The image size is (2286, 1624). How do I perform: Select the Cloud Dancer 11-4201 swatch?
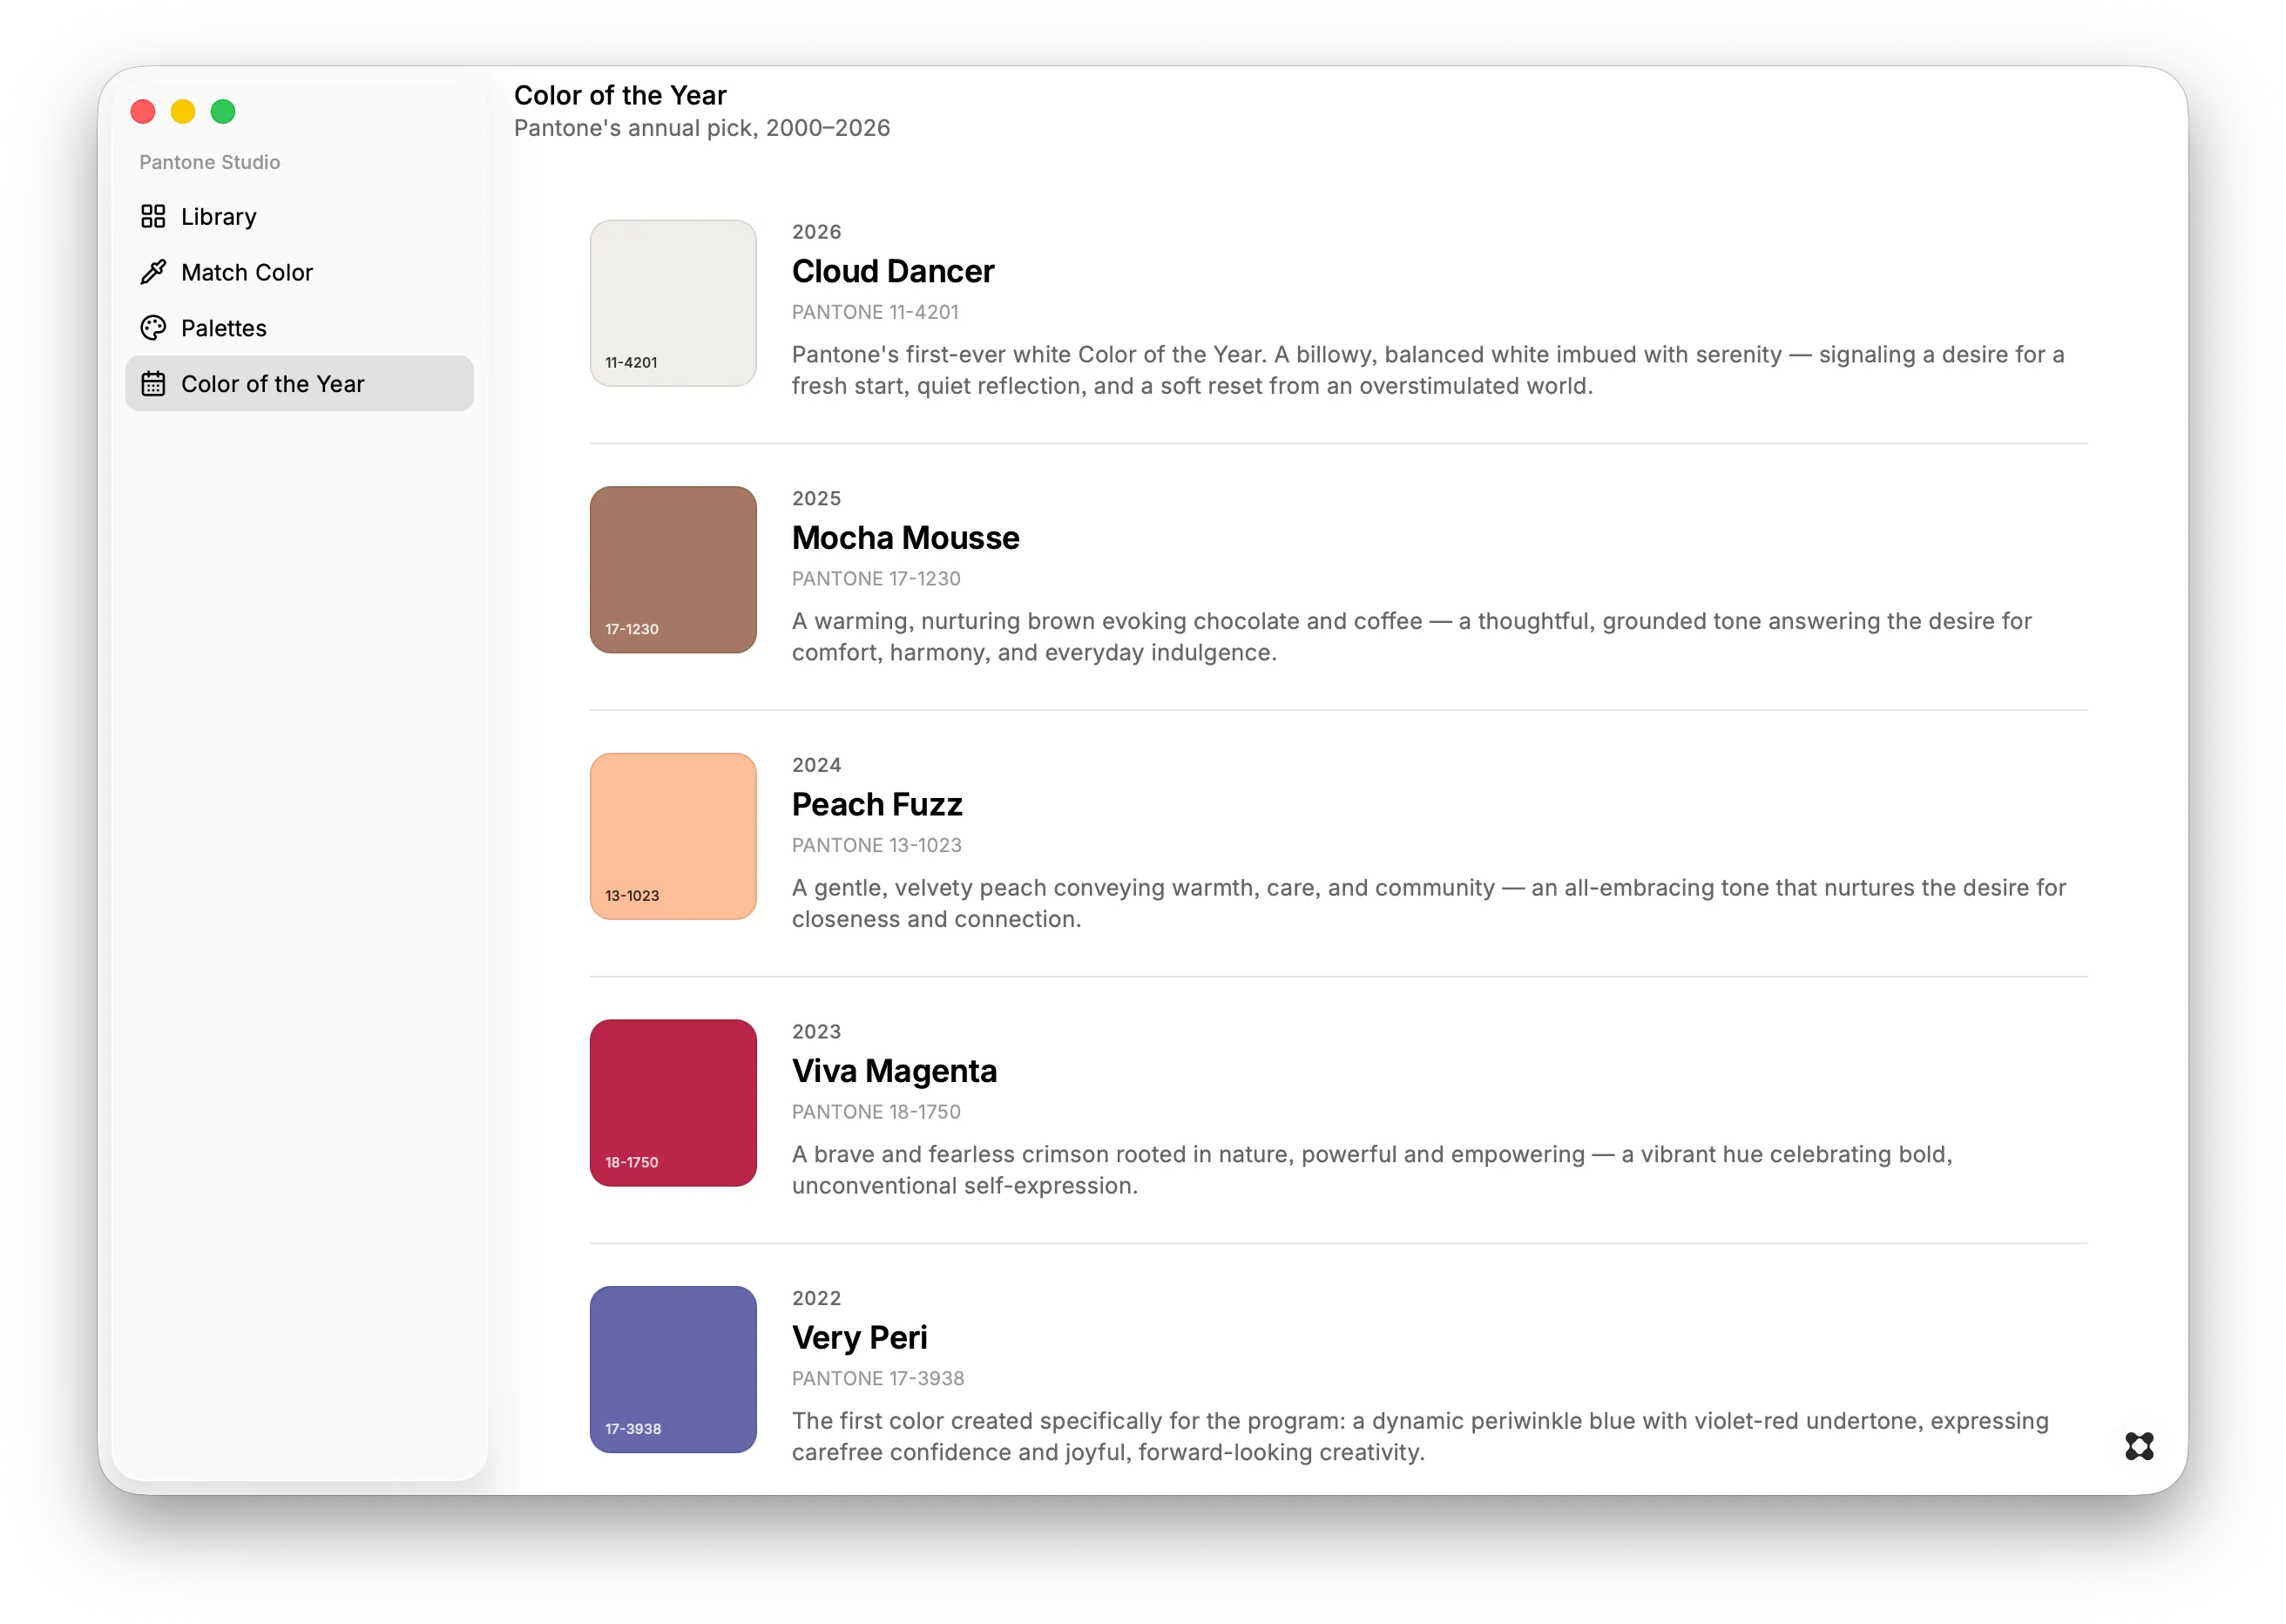pyautogui.click(x=673, y=303)
